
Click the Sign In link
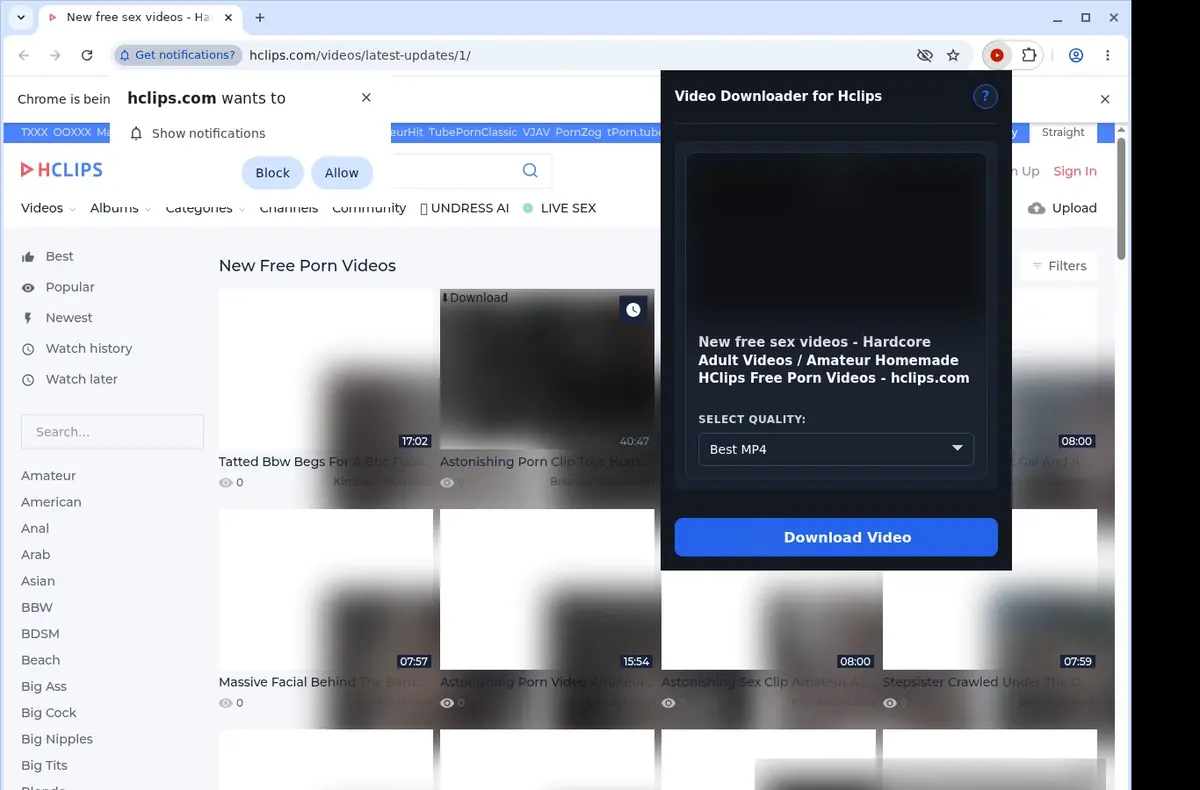[x=1075, y=171]
